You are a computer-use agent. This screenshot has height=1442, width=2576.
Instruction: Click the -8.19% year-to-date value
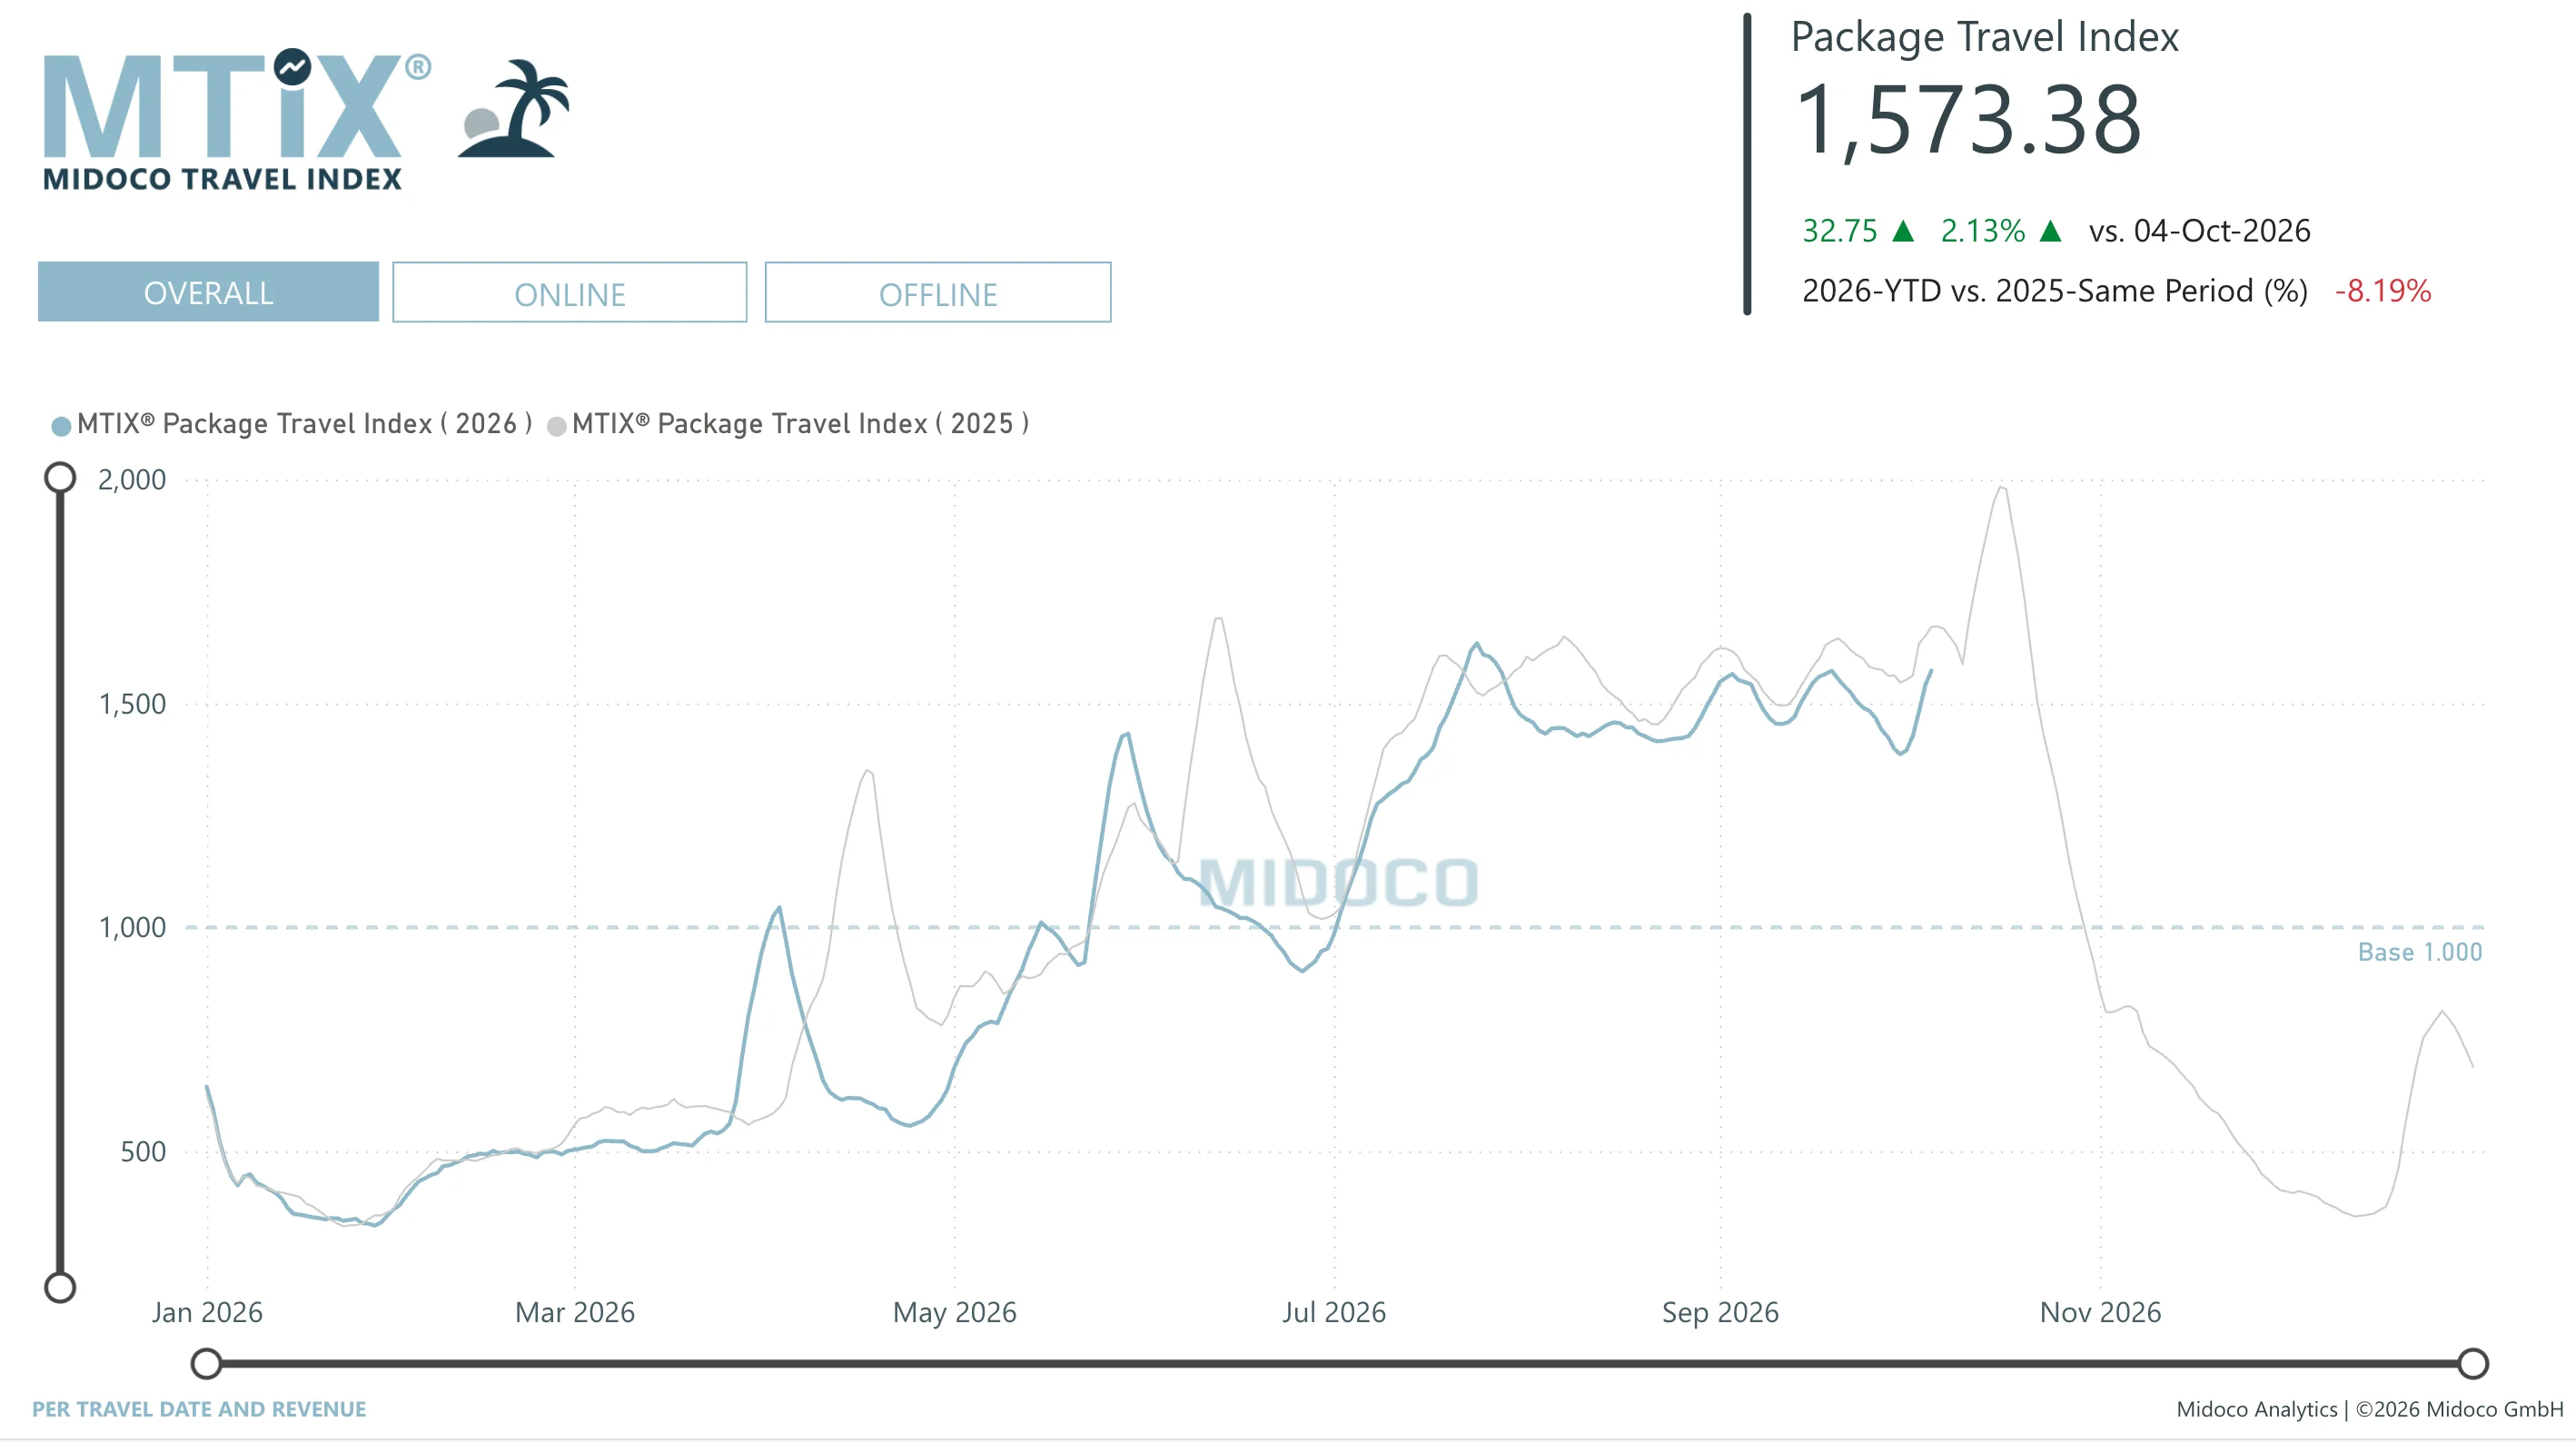2383,291
